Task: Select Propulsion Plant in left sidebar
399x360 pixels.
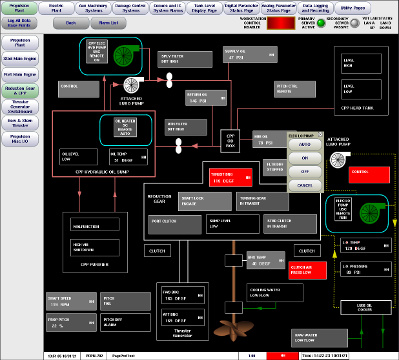Action: coord(20,43)
